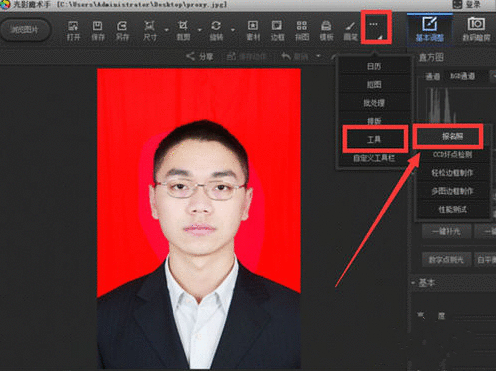Expand the arrow next to 旋转
The image size is (496, 371).
coord(233,30)
